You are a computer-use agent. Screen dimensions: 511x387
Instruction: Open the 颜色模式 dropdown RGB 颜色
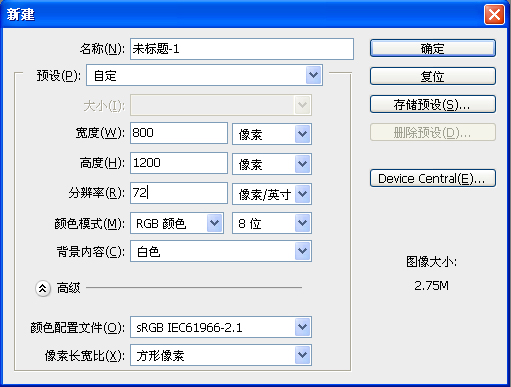tap(177, 223)
